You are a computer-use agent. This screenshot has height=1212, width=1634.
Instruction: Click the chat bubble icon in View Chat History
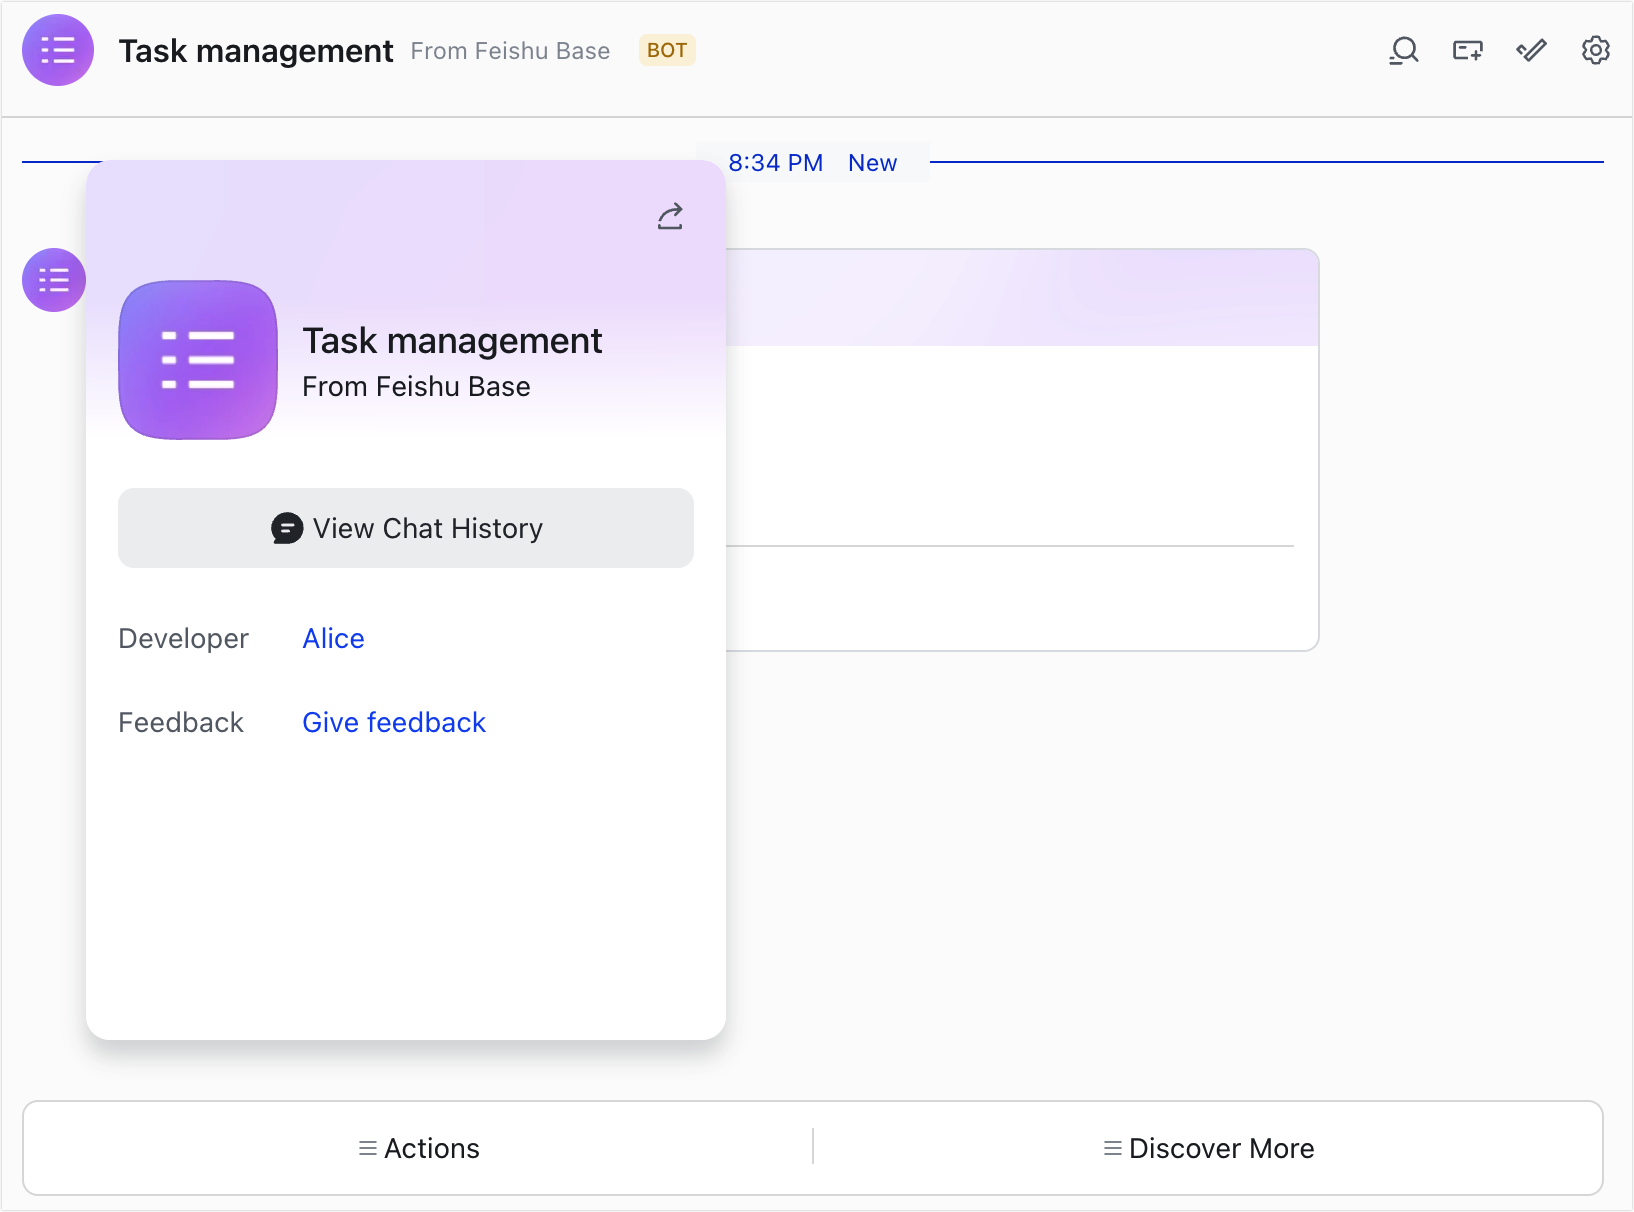click(x=286, y=528)
